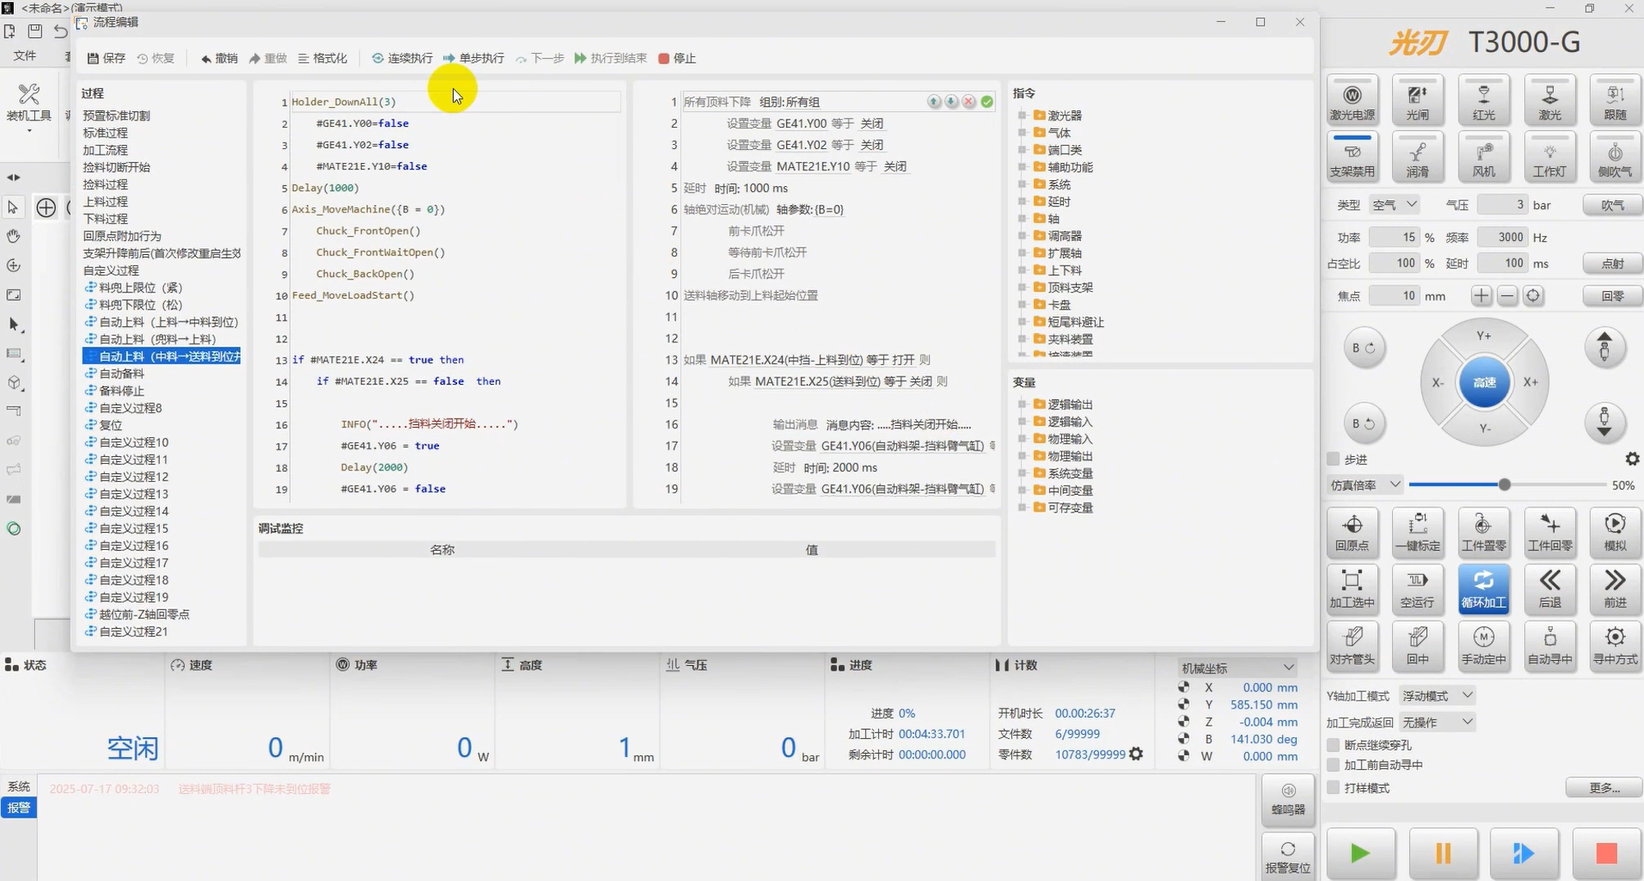Click the 后退 backward button
The height and width of the screenshot is (881, 1644).
coord(1549,589)
